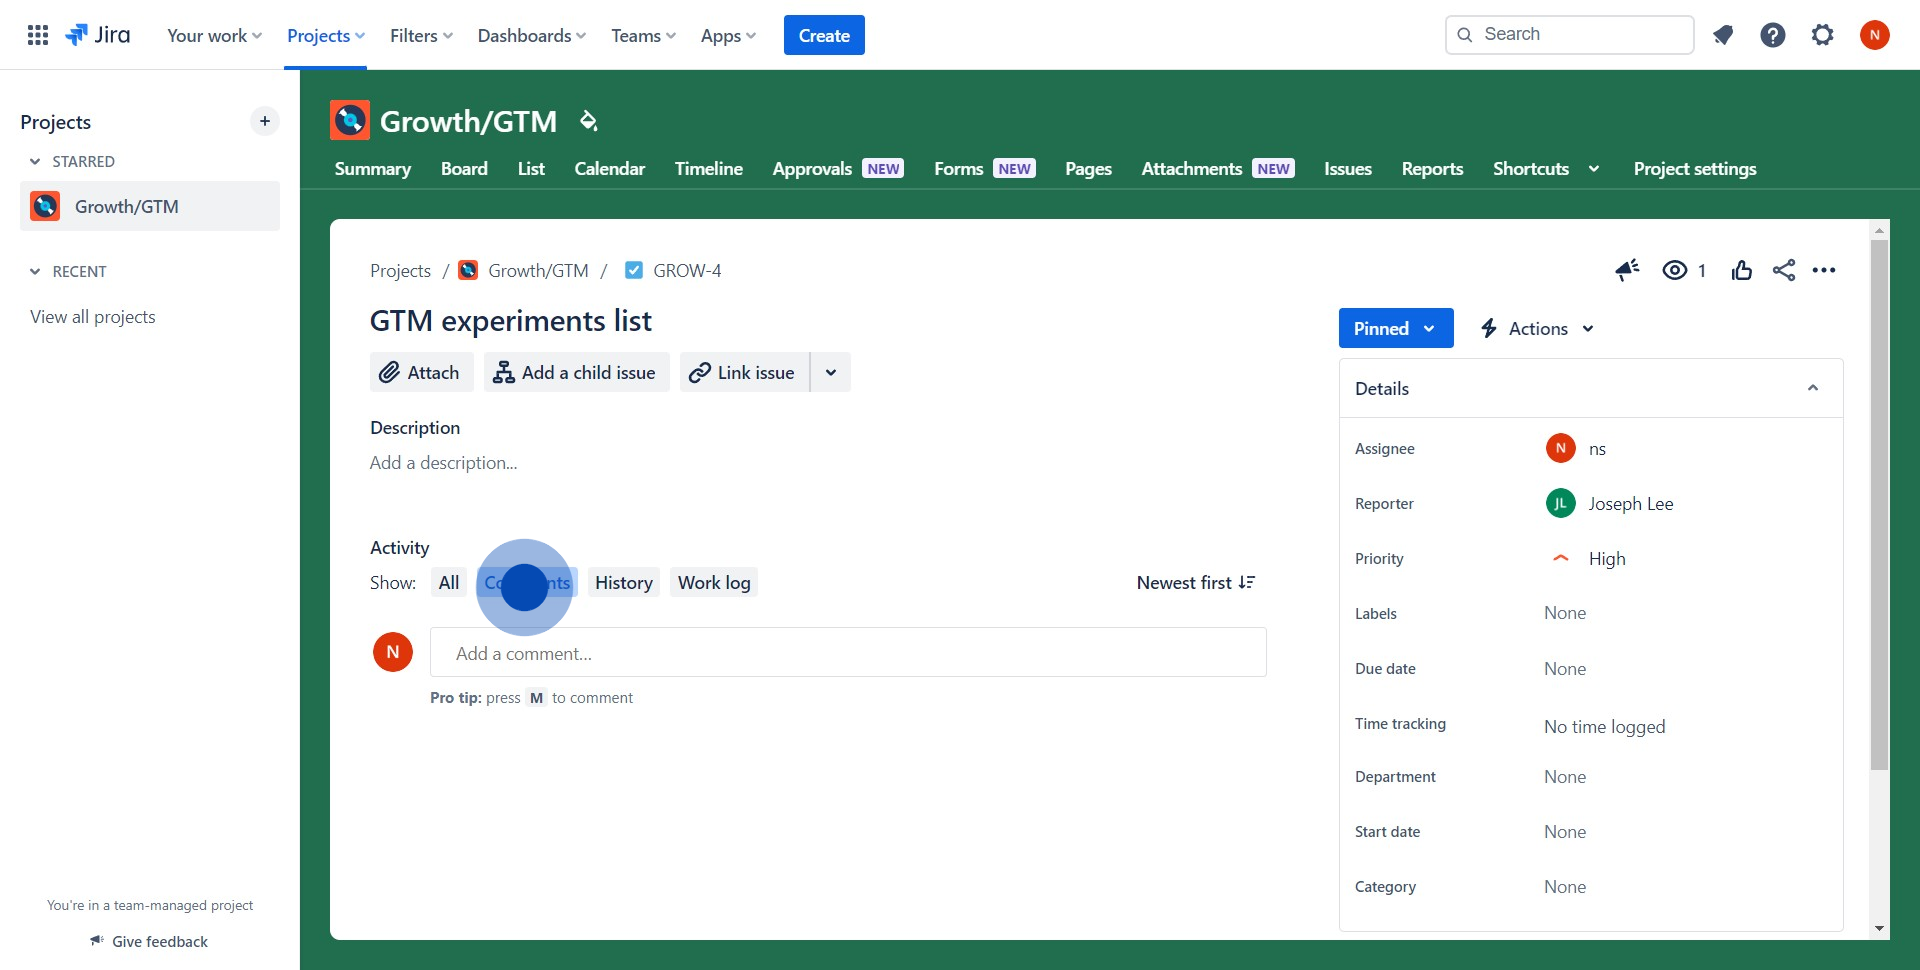Click the give feedback megaphone icon on issue
The width and height of the screenshot is (1920, 970).
tap(1628, 270)
